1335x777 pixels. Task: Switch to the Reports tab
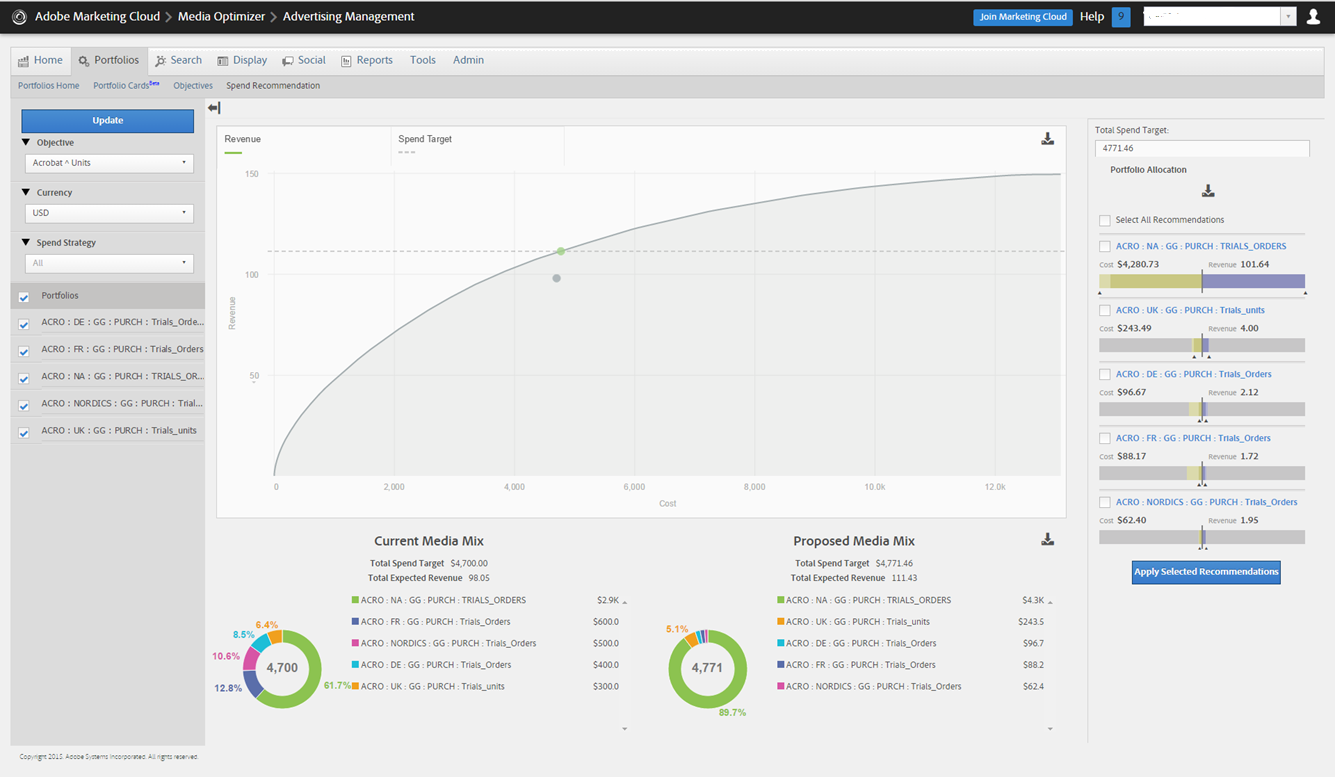(x=366, y=60)
